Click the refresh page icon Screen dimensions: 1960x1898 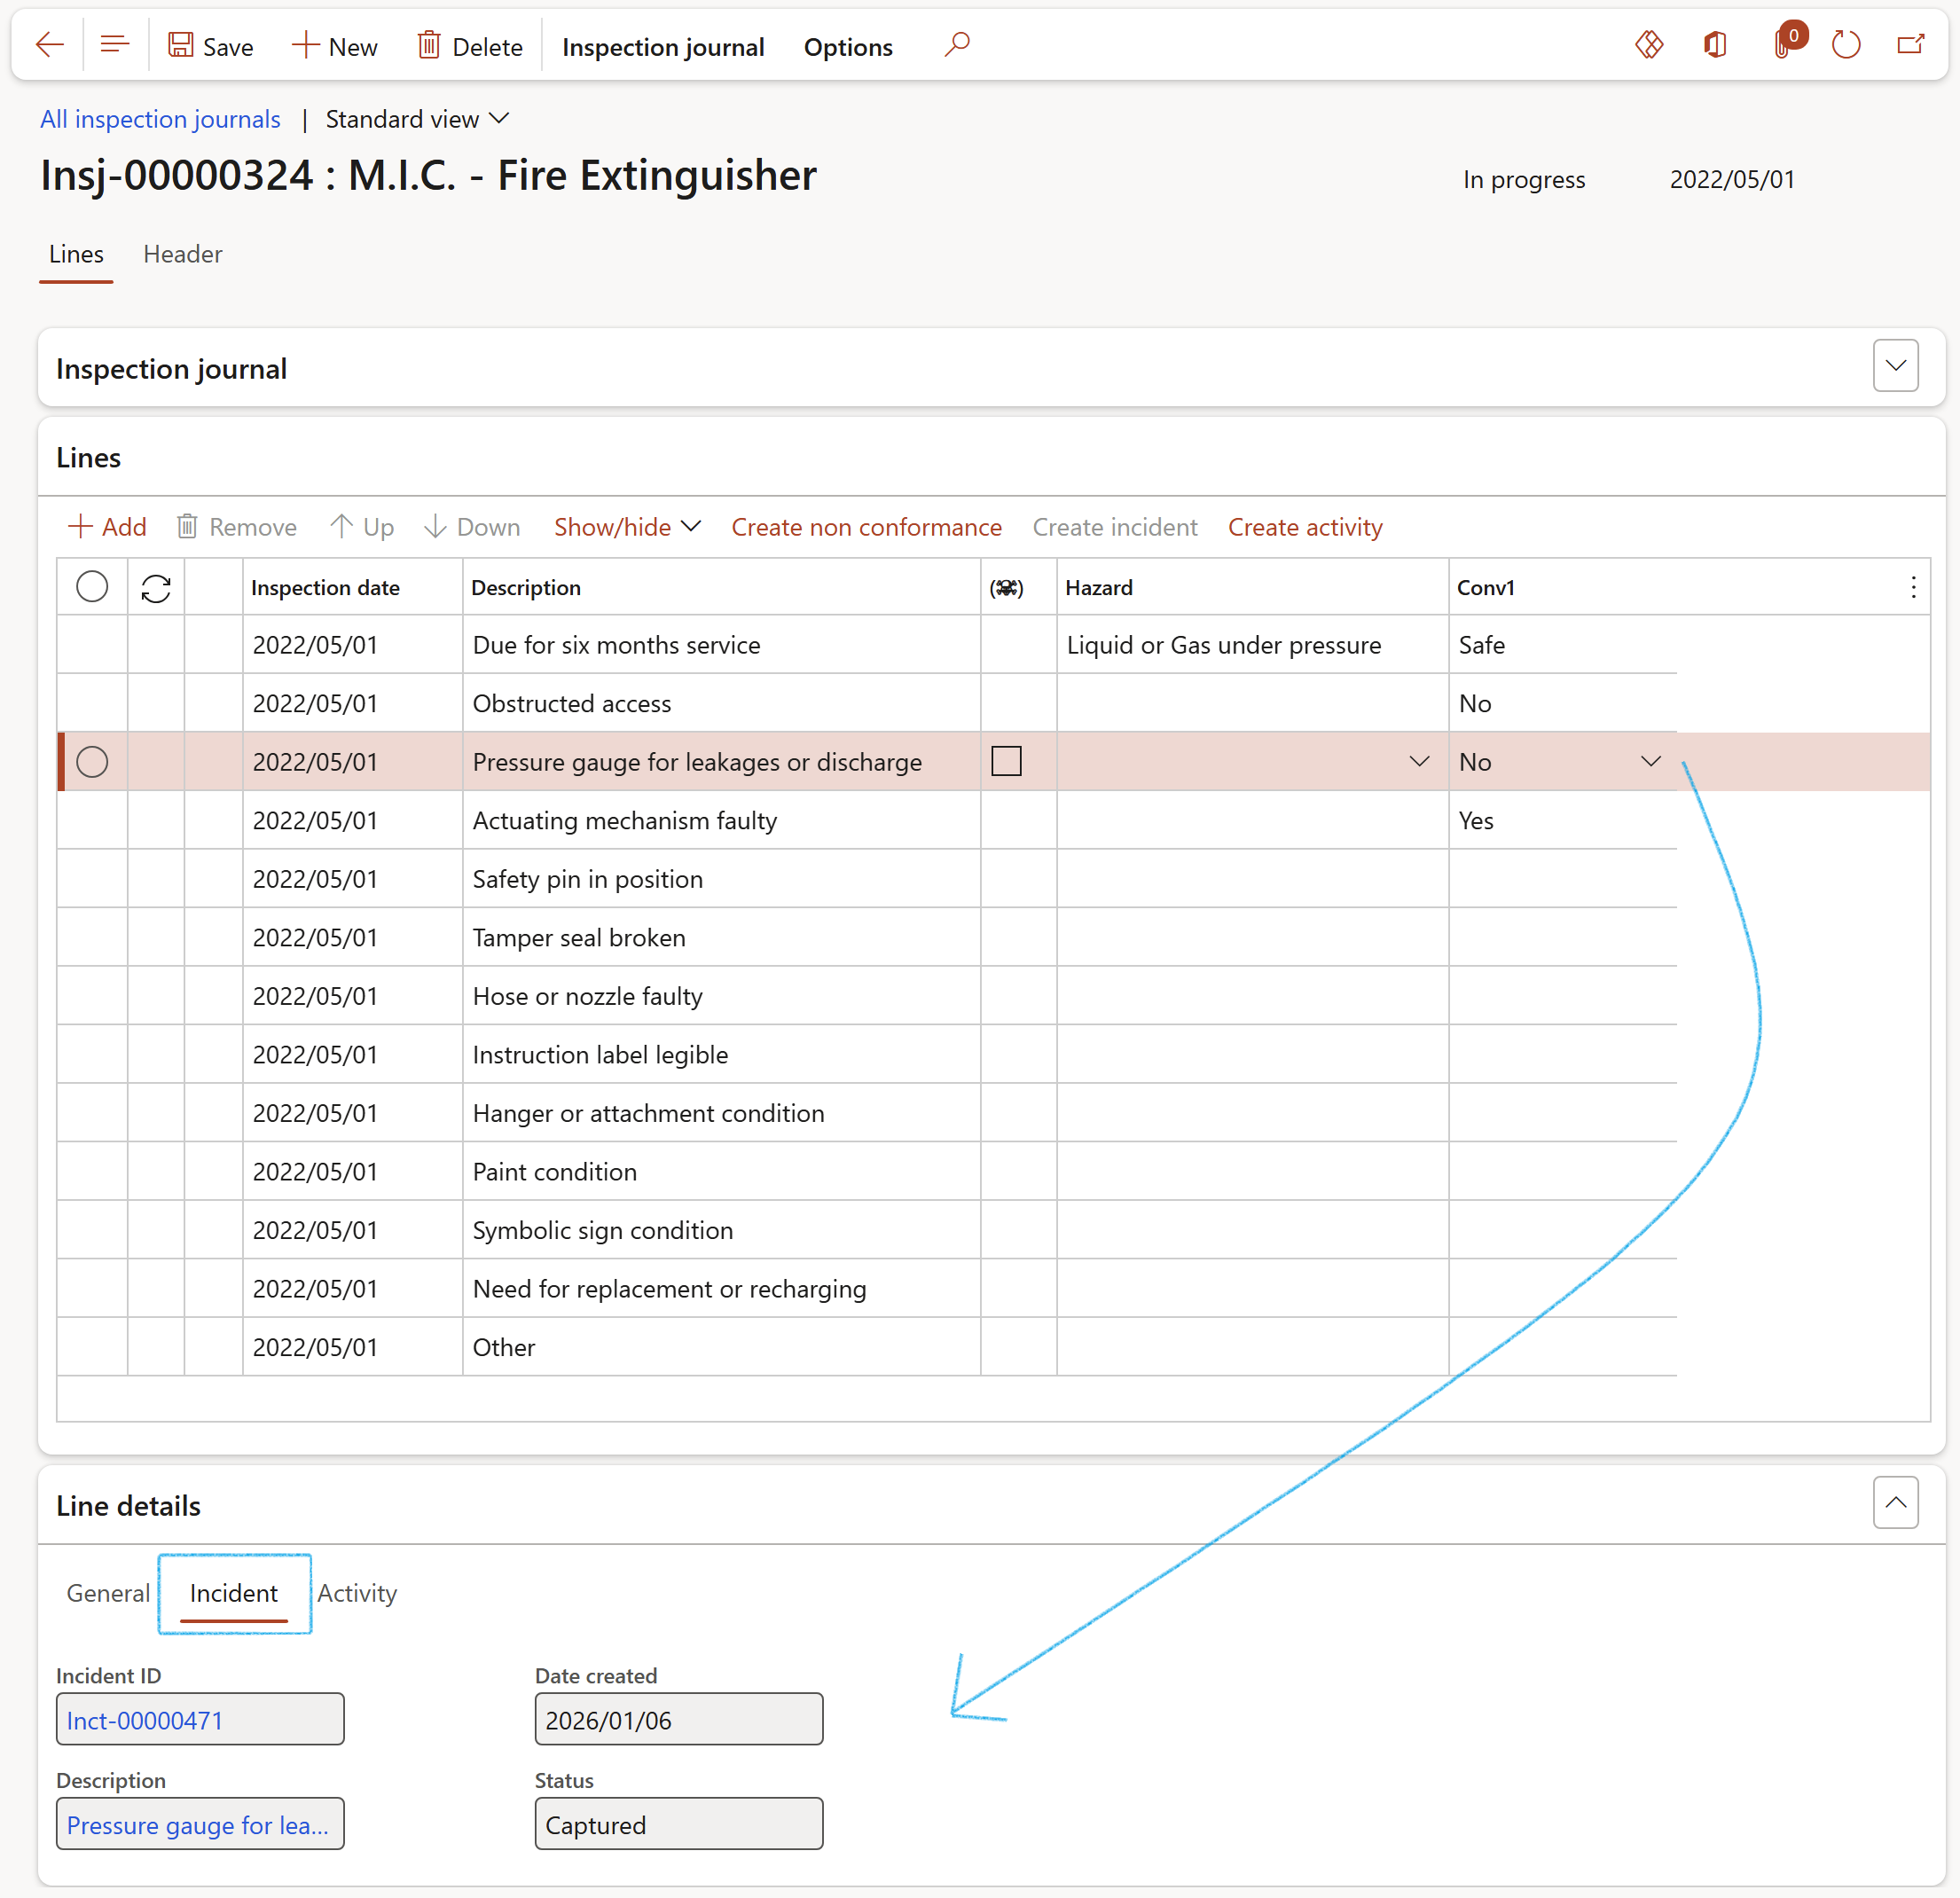coord(1845,45)
